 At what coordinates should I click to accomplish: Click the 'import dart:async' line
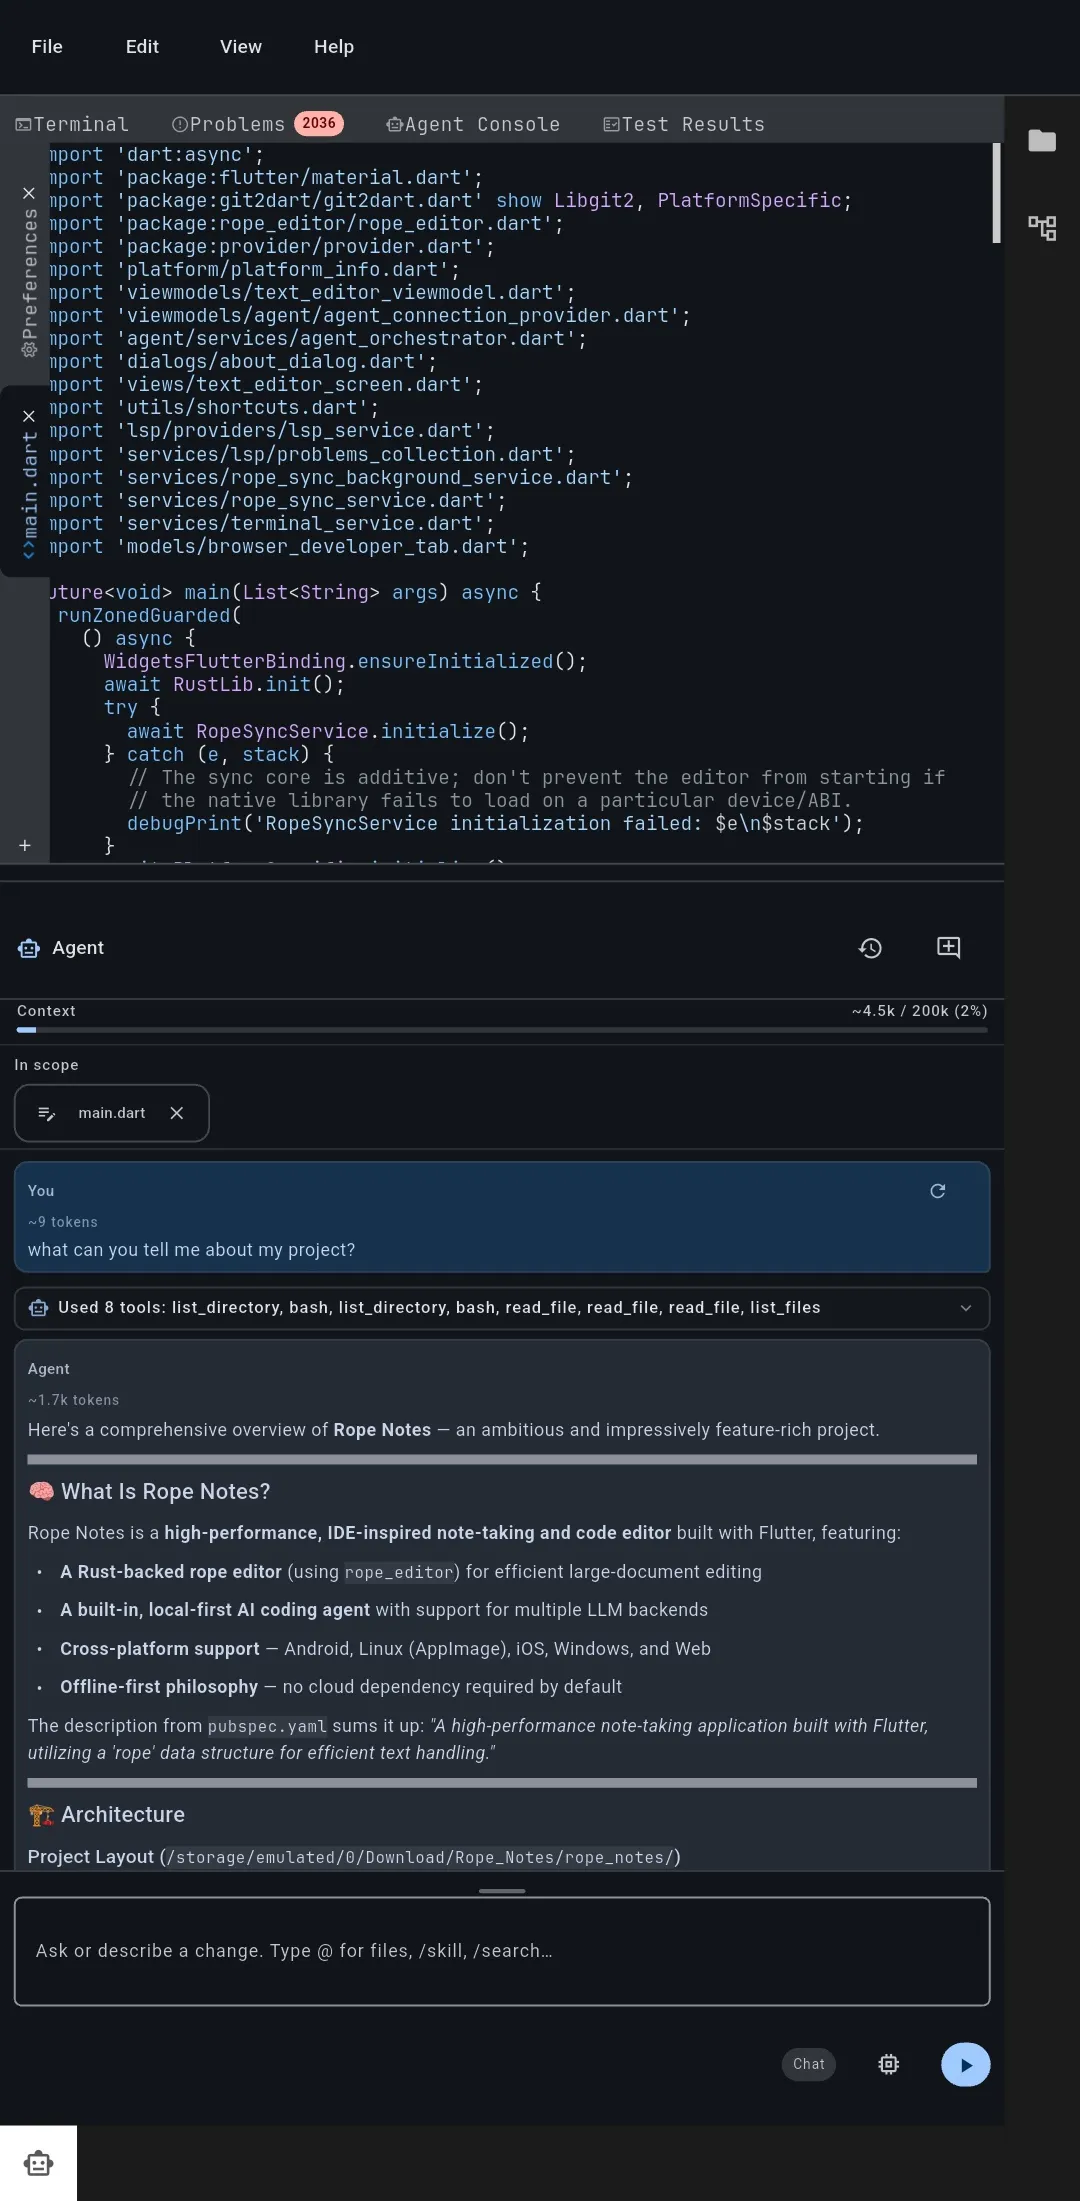(x=157, y=154)
